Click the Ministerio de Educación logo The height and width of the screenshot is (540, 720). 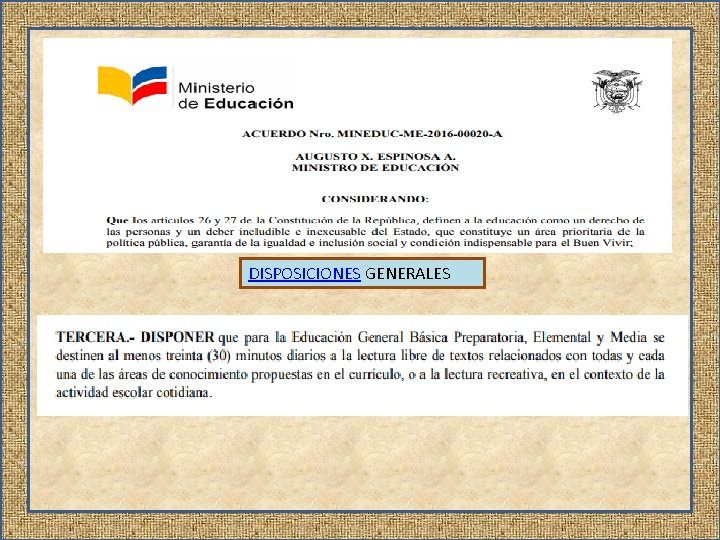(196, 88)
